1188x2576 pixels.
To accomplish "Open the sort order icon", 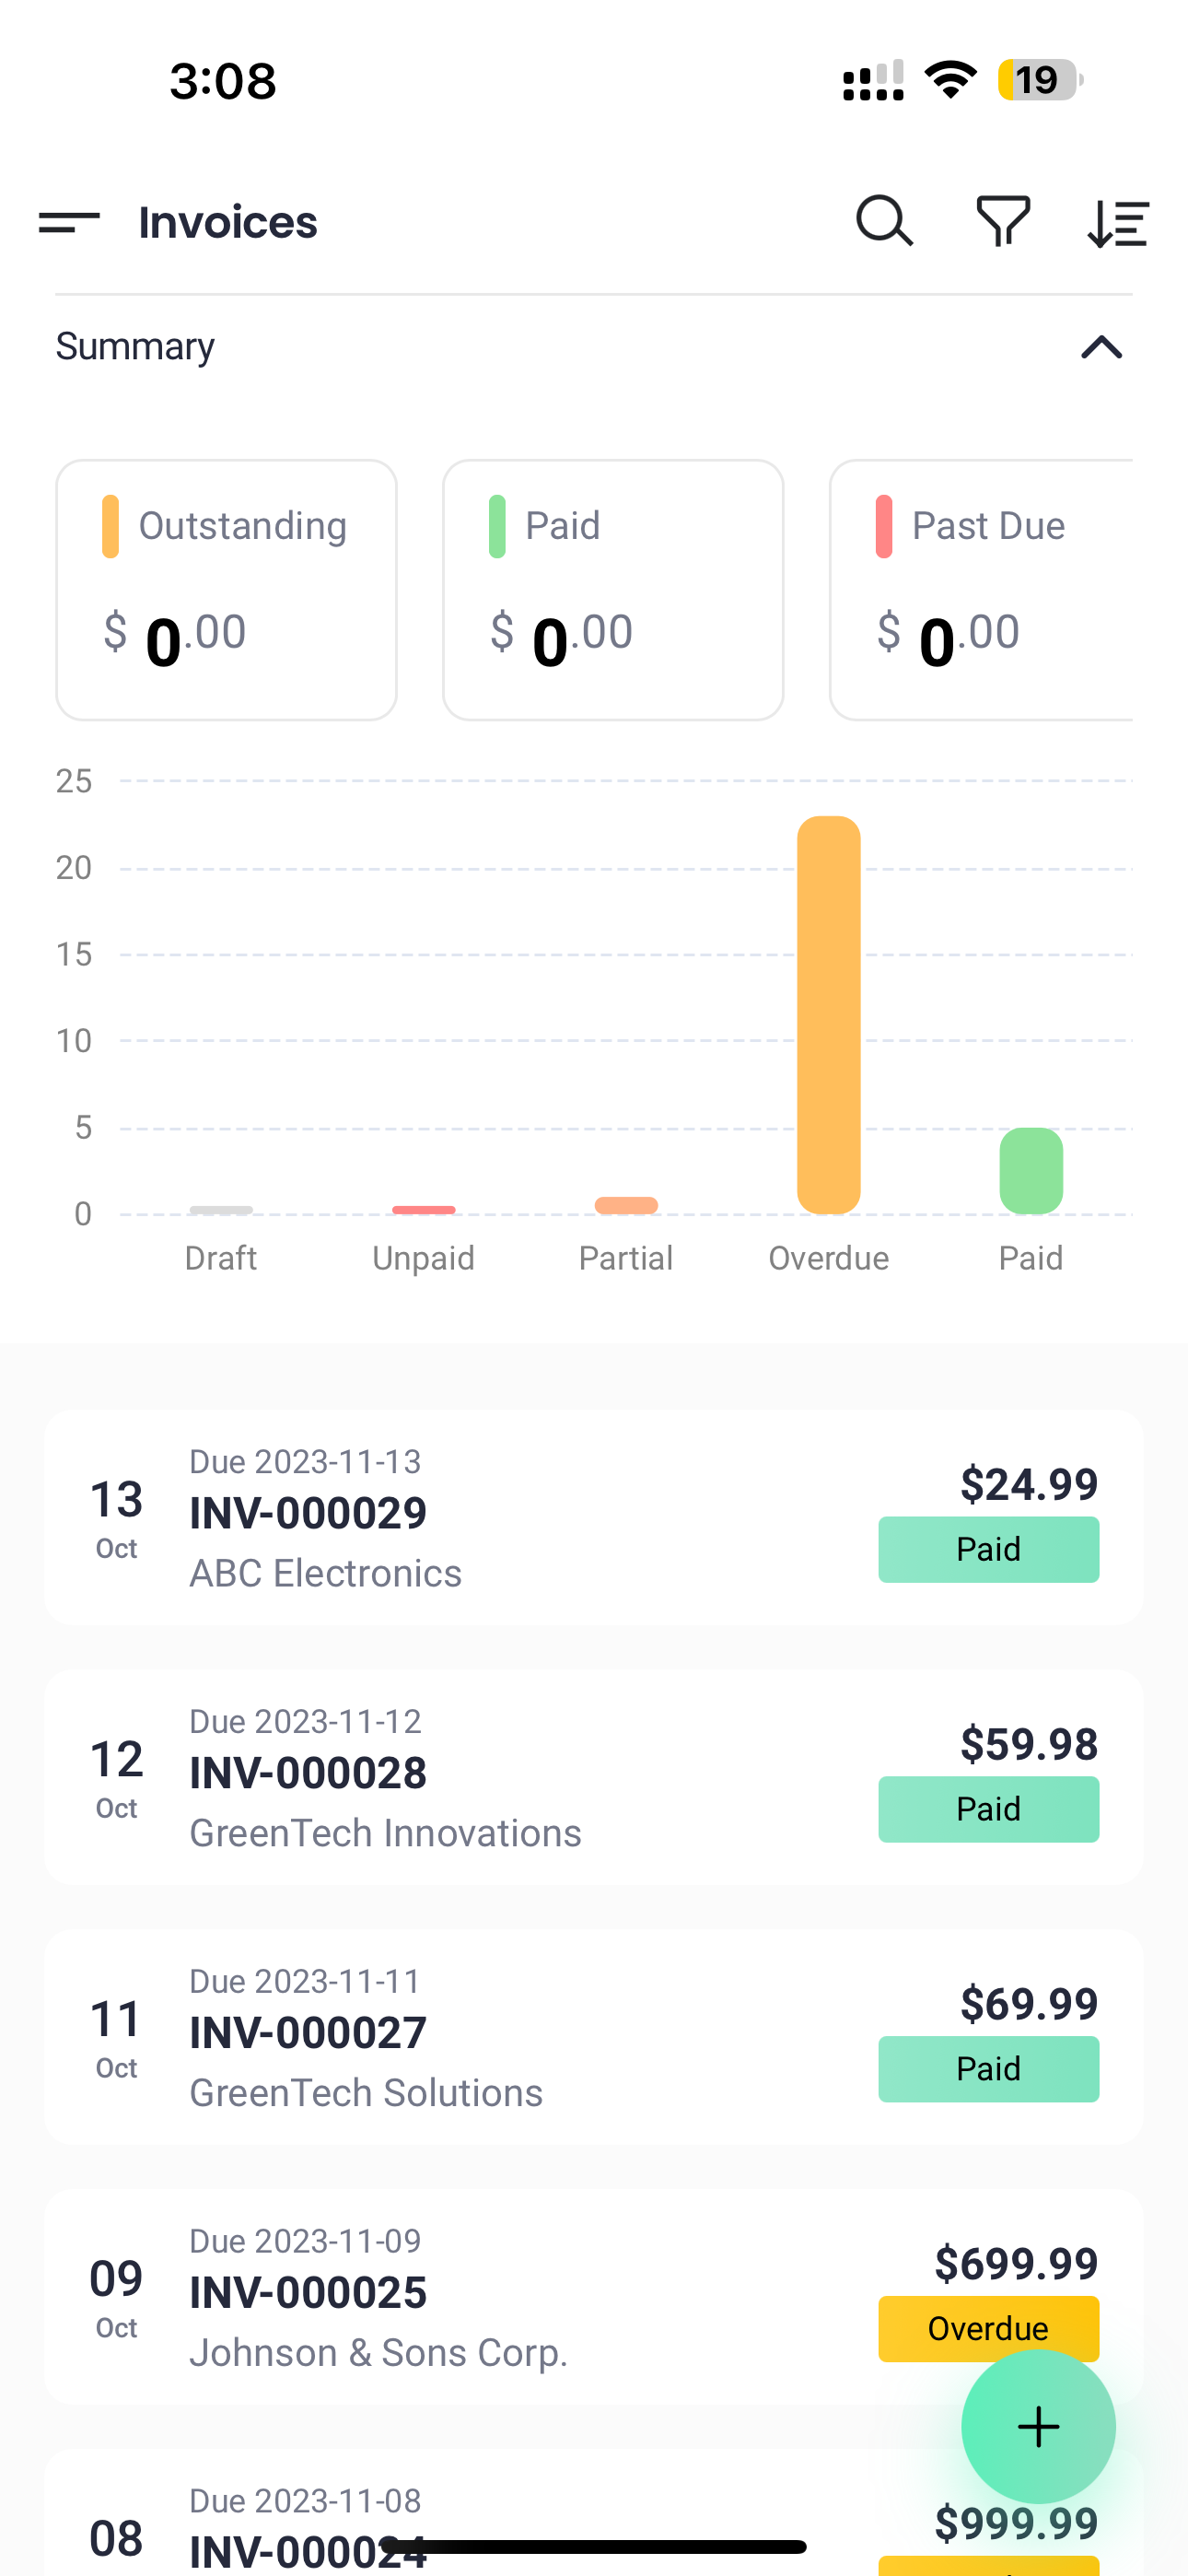I will 1118,222.
